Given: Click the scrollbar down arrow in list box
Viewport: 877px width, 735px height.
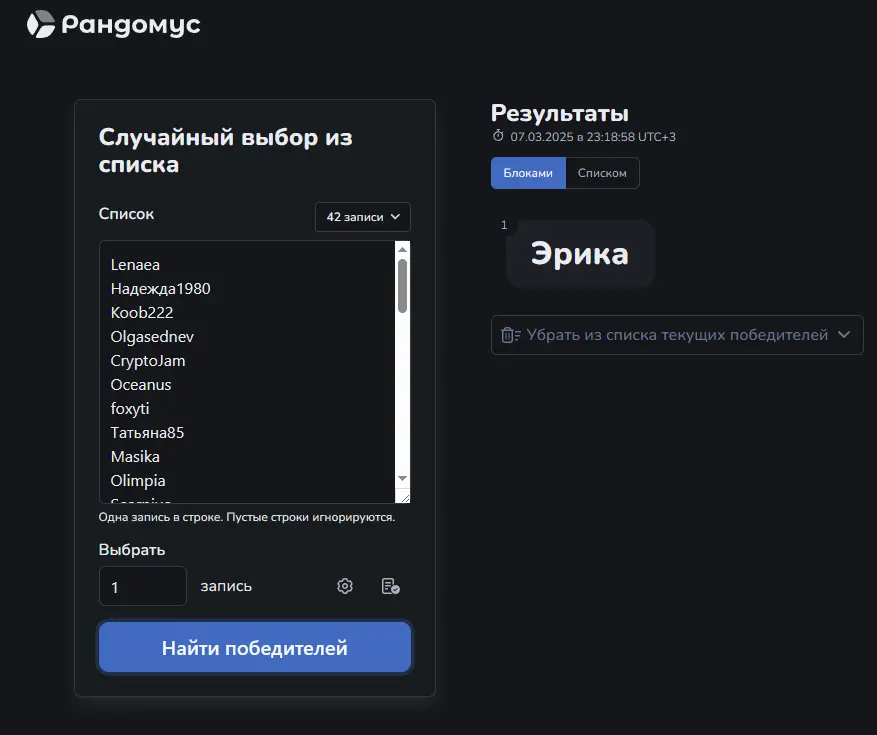Looking at the screenshot, I should click(402, 478).
